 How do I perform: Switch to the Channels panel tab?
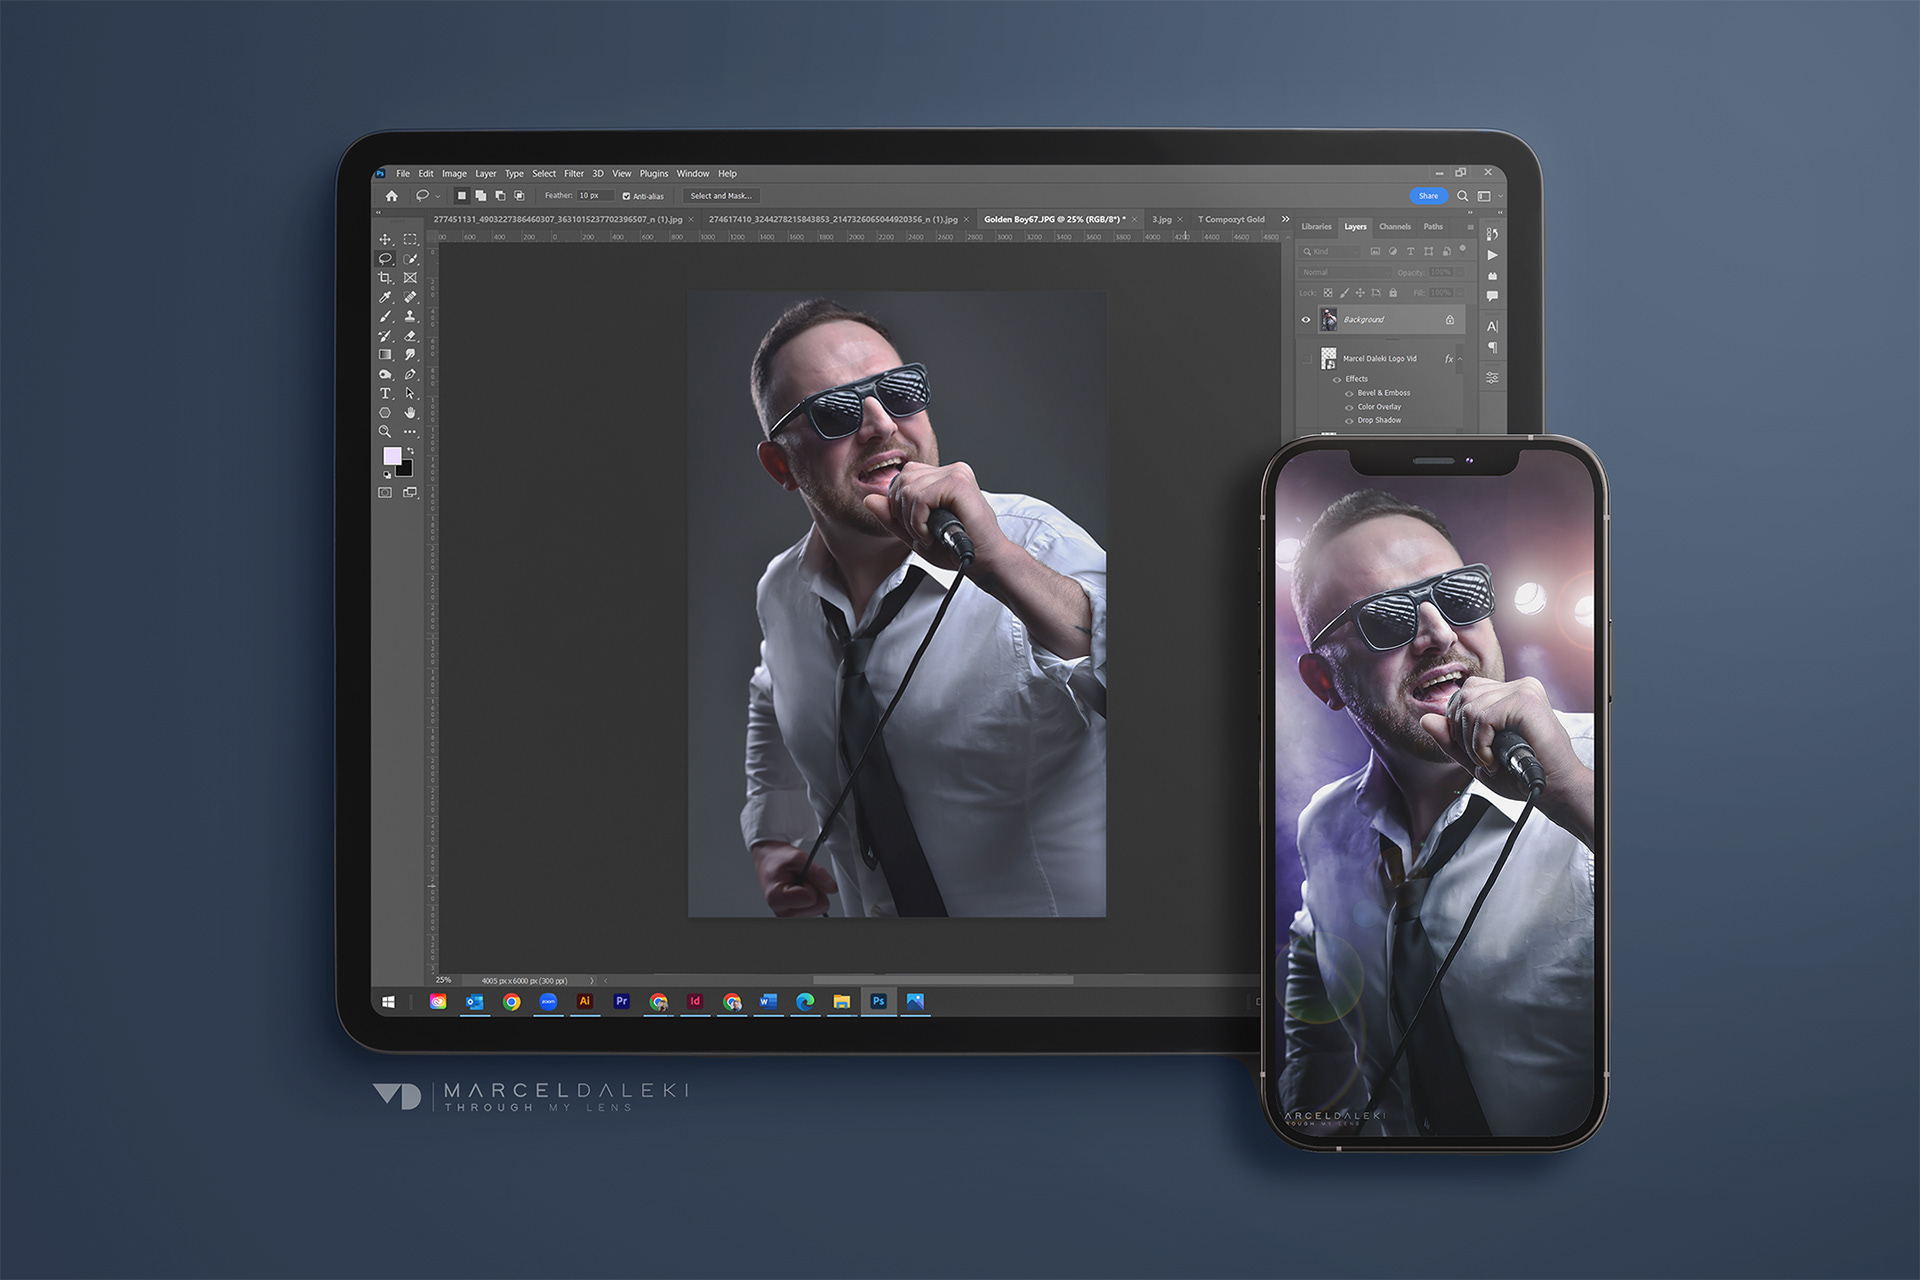[1394, 227]
